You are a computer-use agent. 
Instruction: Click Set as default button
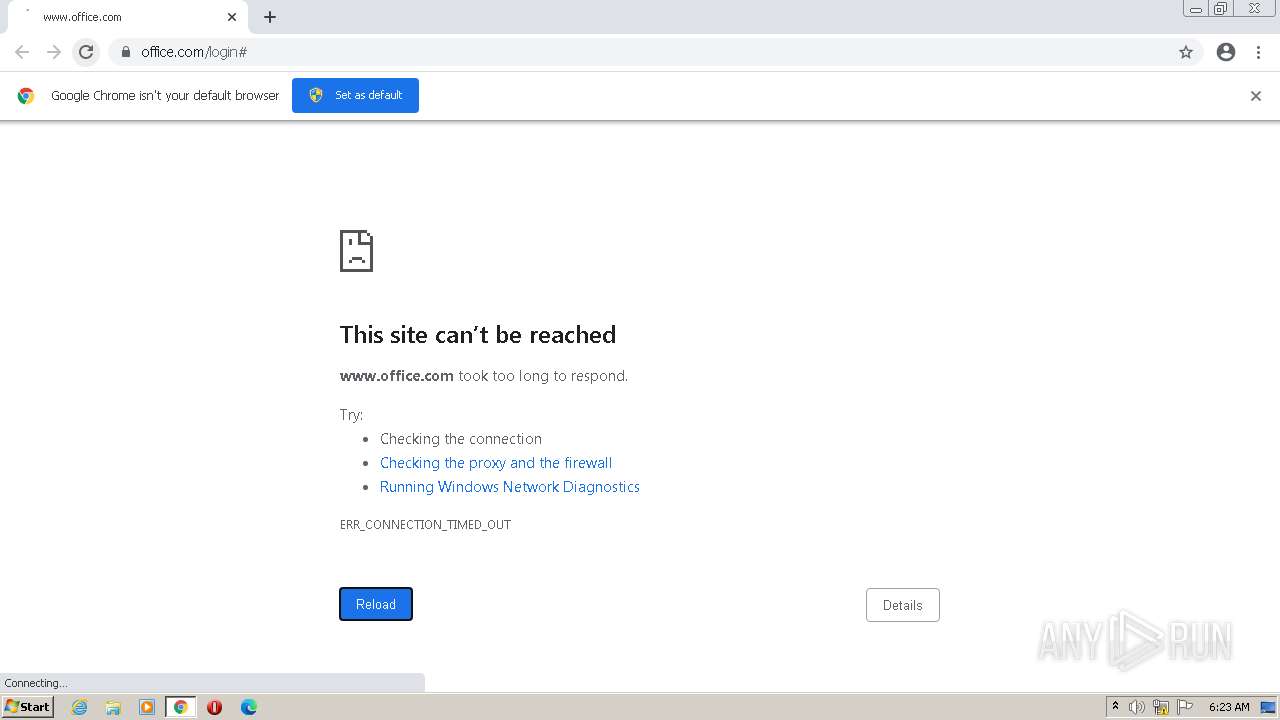[355, 95]
